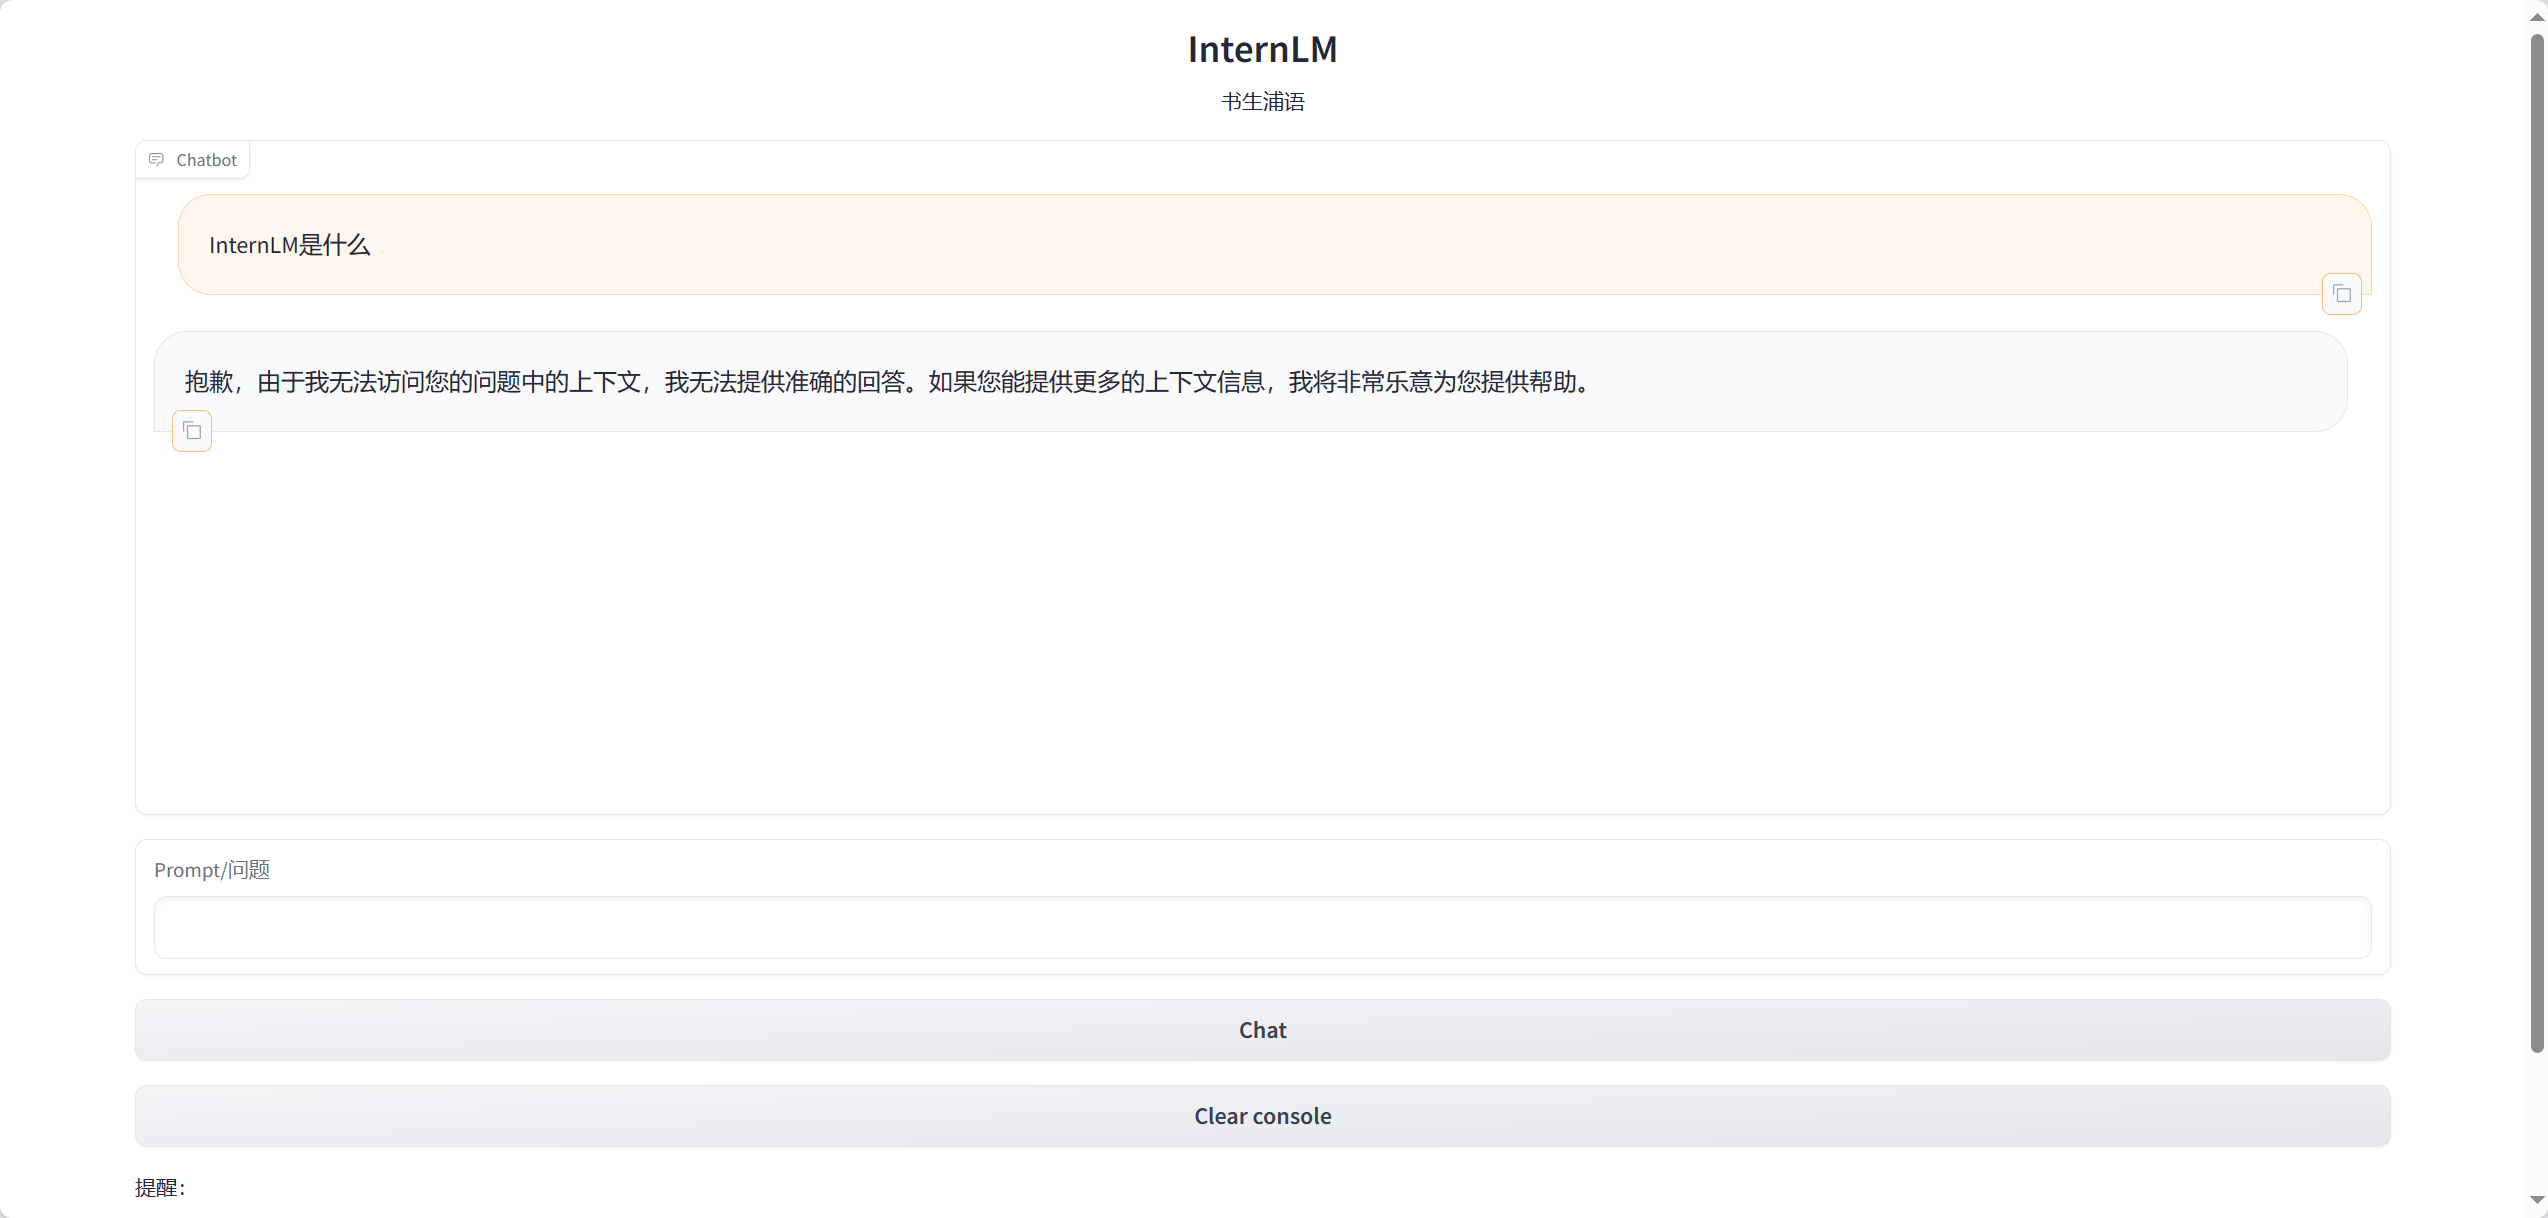
Task: Copy the chatbot's apology reply
Action: [192, 431]
